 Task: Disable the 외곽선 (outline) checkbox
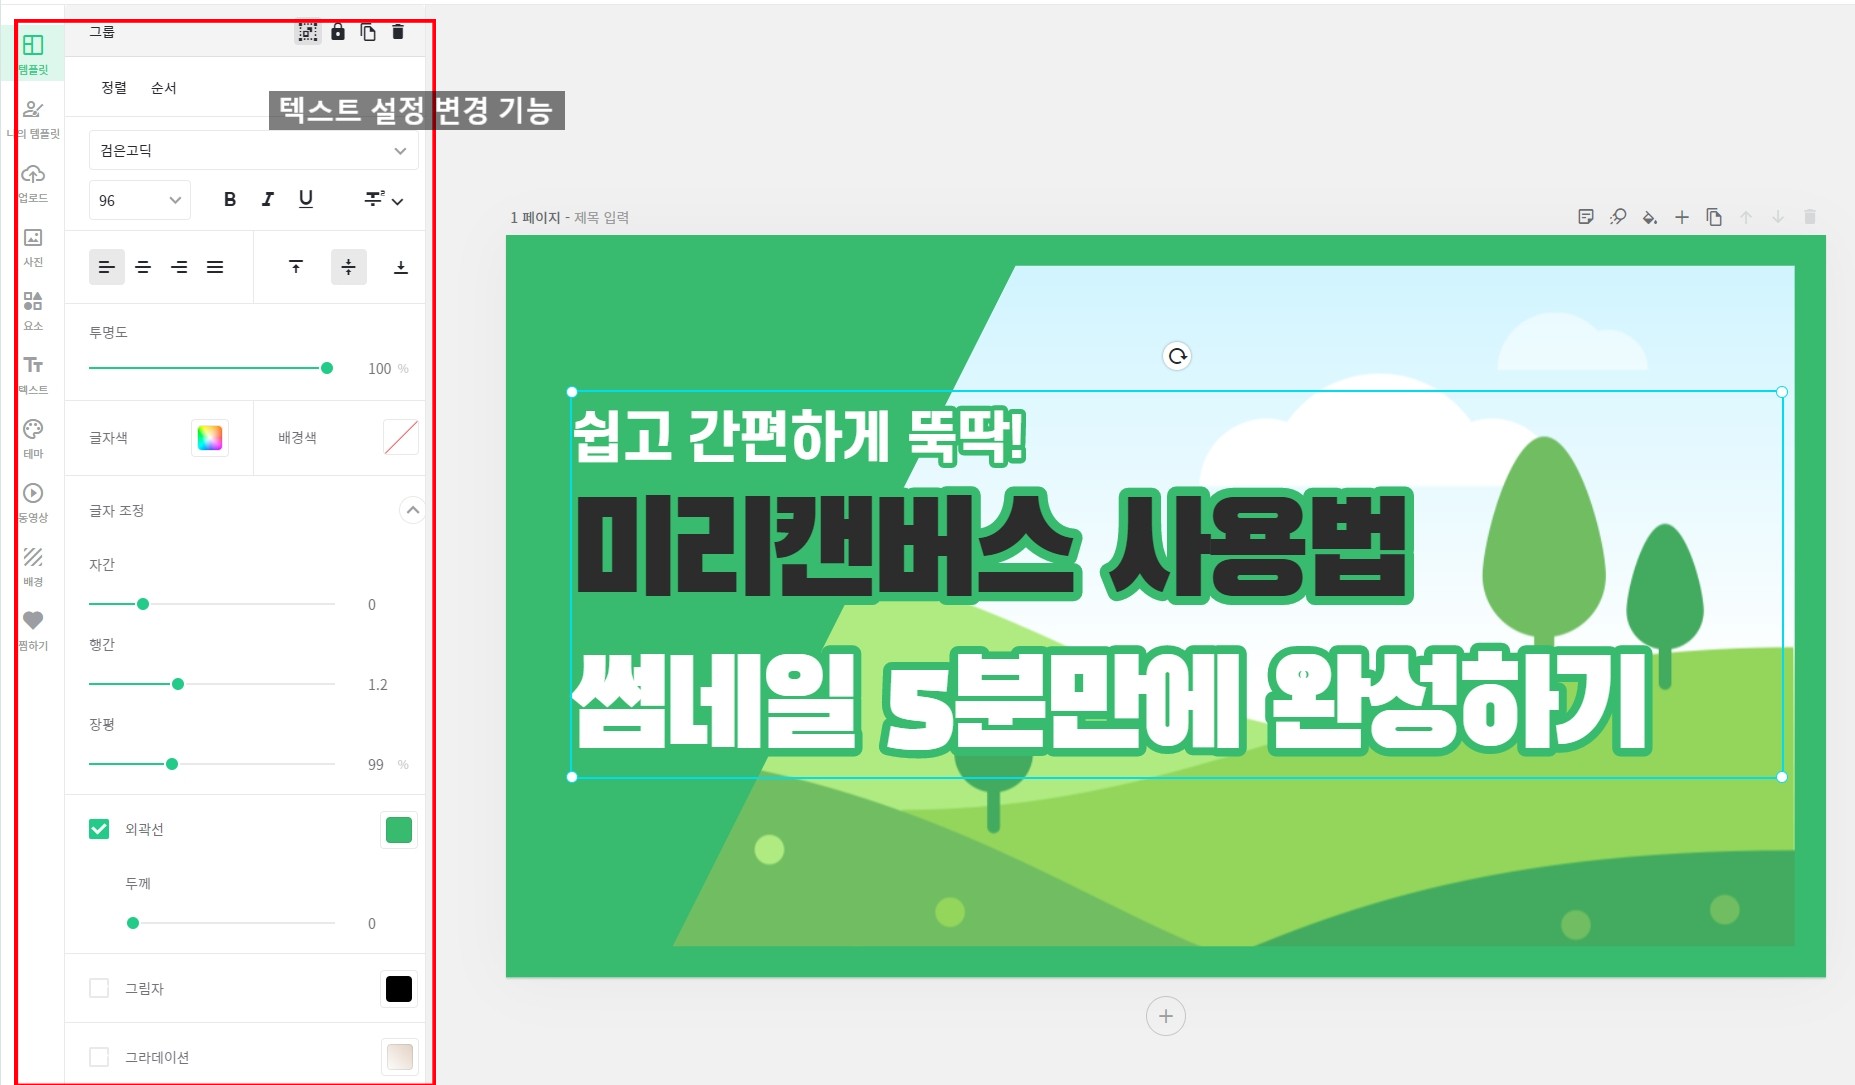[x=98, y=829]
